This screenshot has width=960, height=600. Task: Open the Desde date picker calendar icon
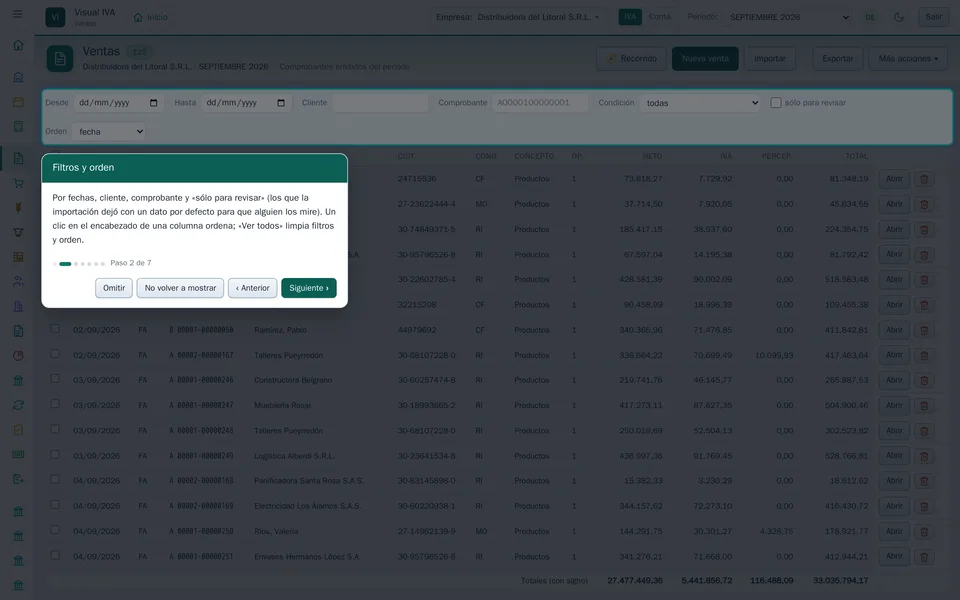pyautogui.click(x=154, y=103)
